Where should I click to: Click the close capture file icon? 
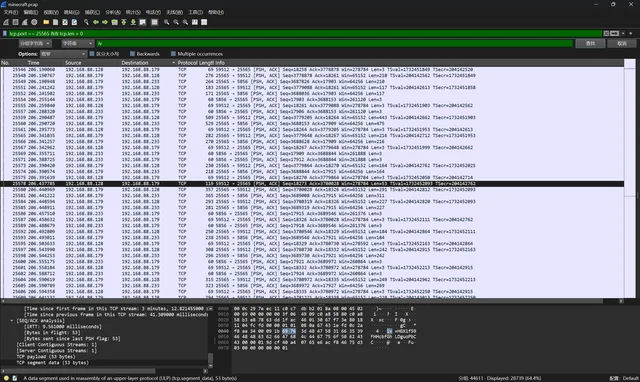coord(65,22)
